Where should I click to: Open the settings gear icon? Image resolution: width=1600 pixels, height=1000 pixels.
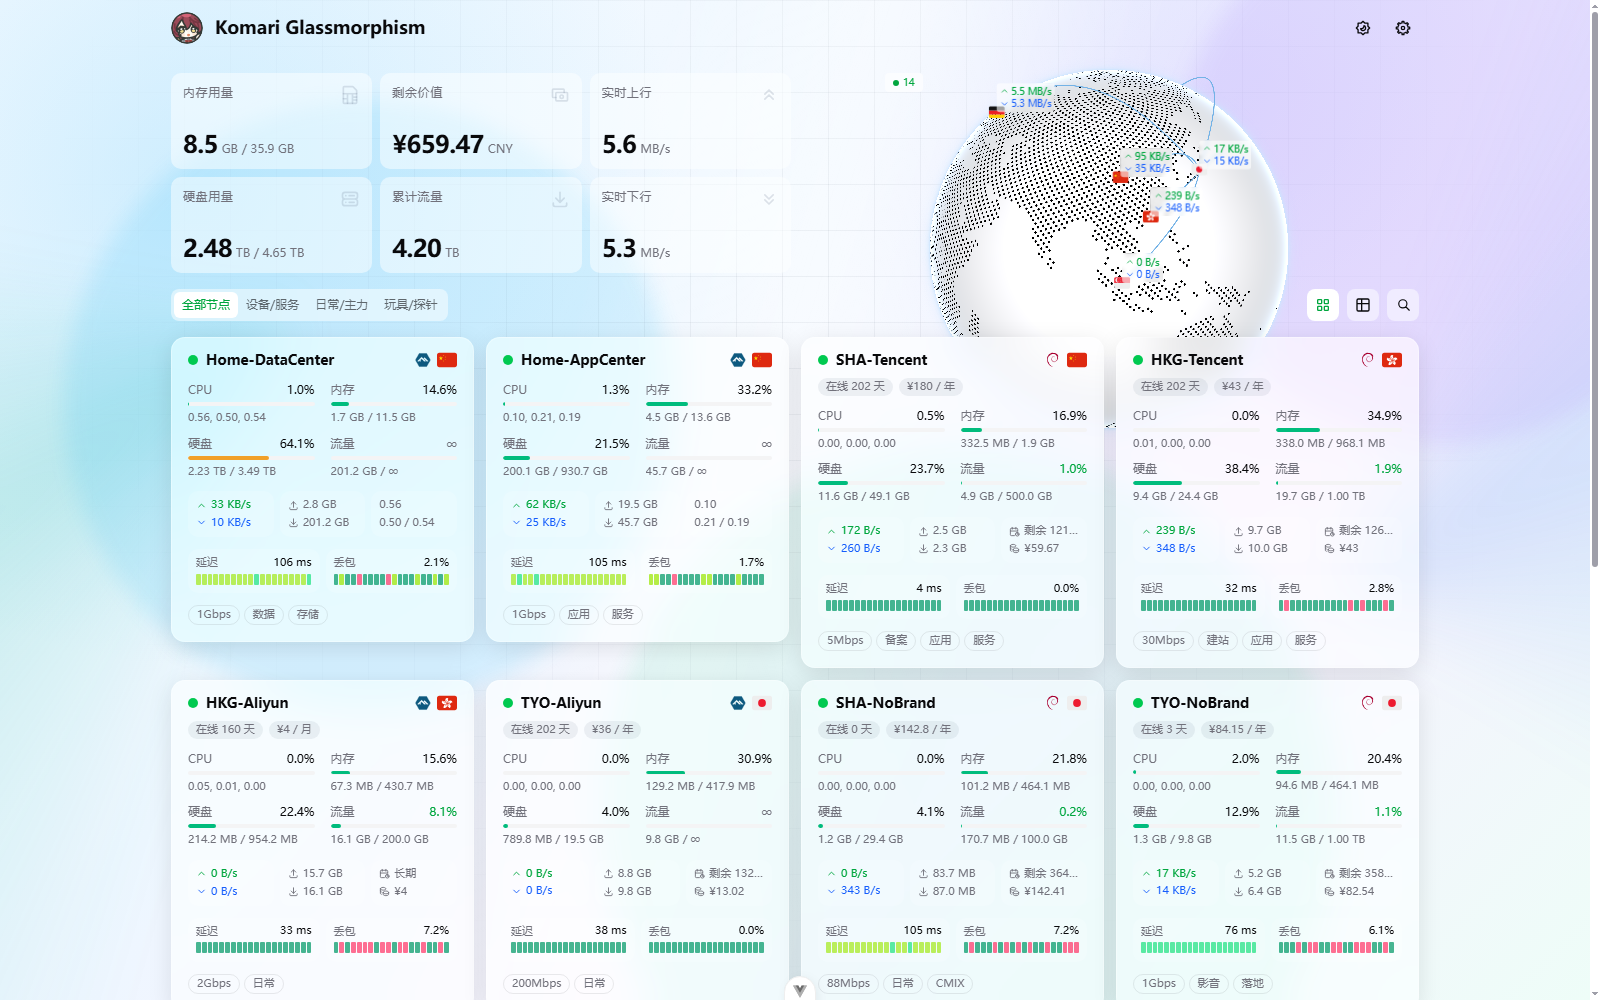pos(1403,28)
